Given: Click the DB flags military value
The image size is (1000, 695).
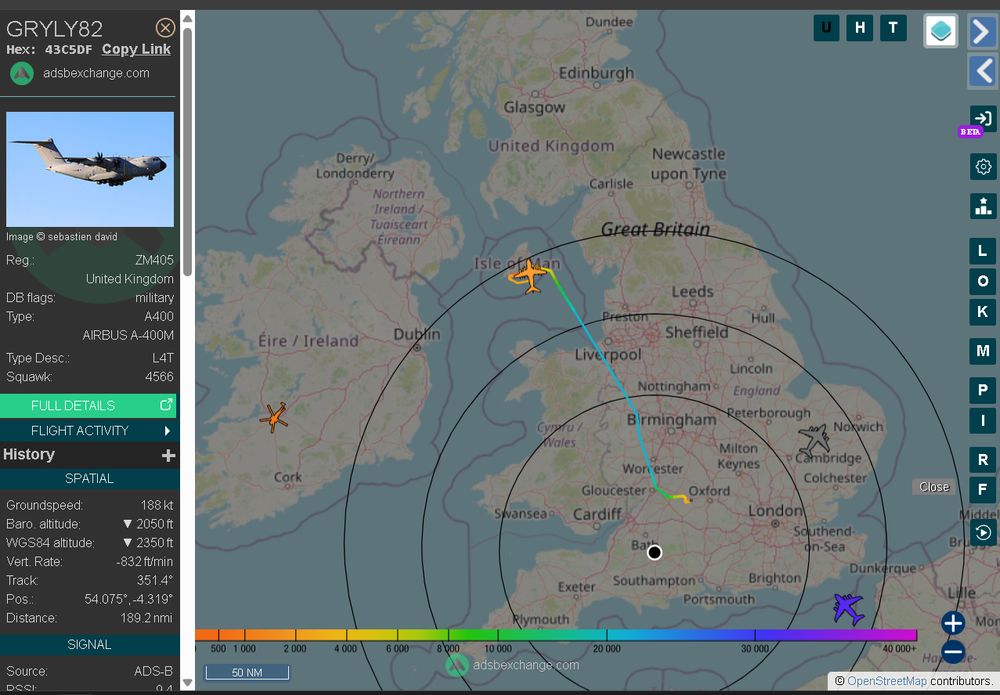Looking at the screenshot, I should (154, 298).
